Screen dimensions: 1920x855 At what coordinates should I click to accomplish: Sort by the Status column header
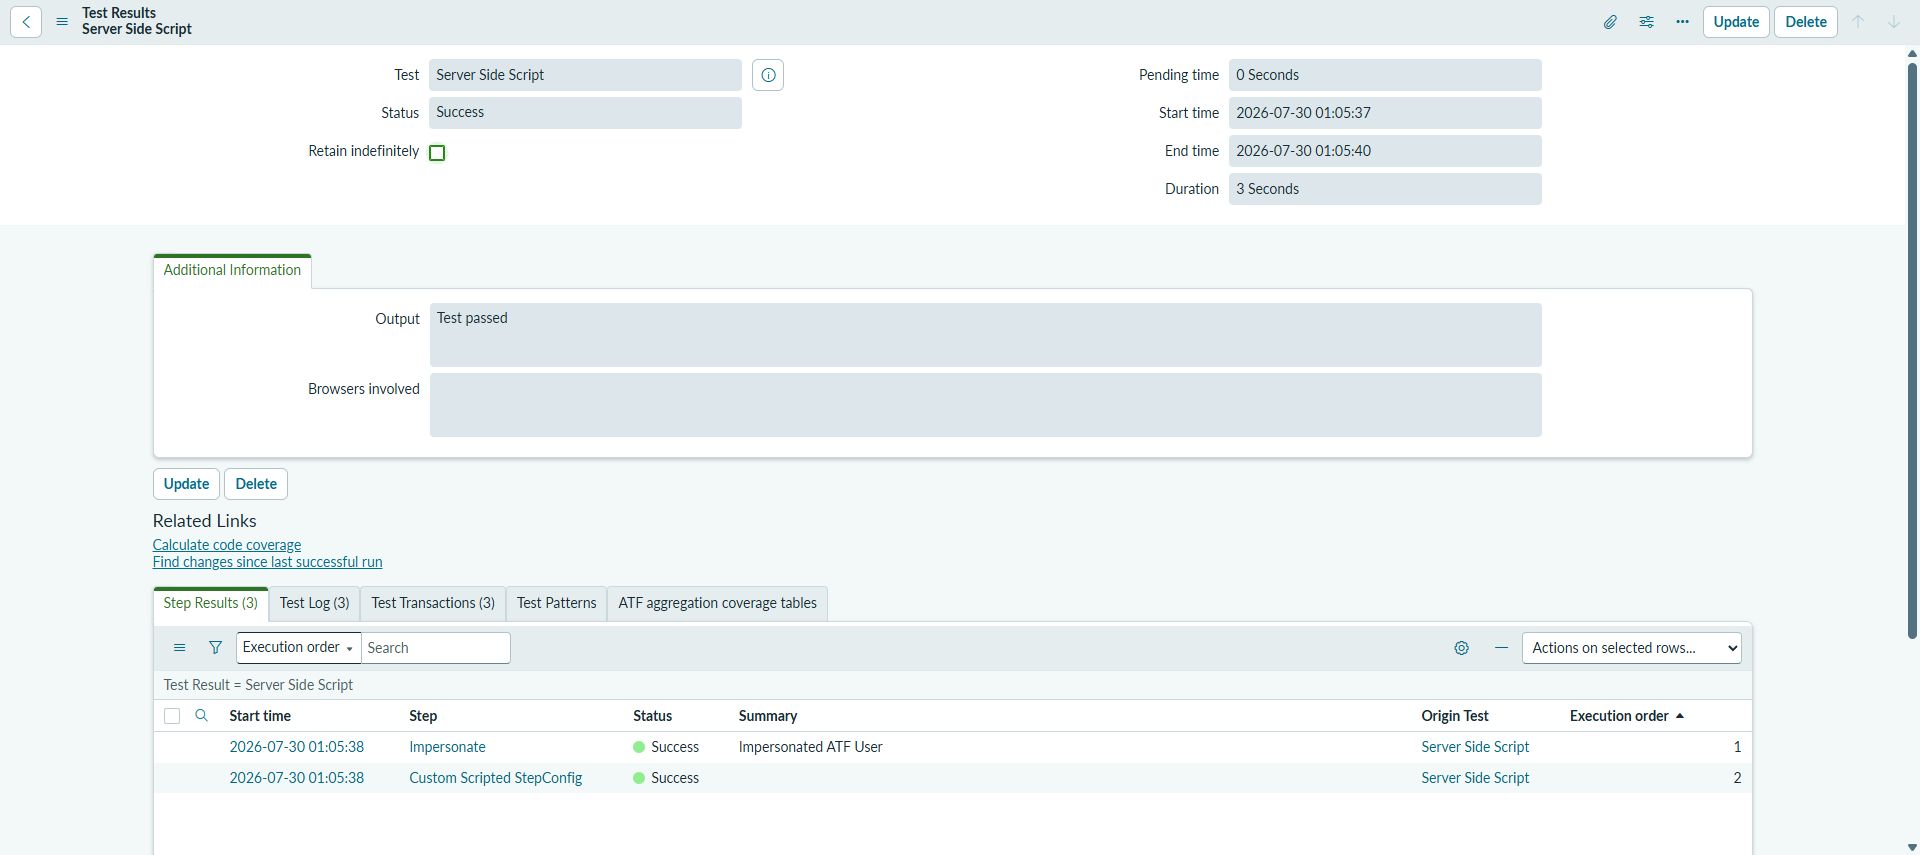tap(652, 716)
